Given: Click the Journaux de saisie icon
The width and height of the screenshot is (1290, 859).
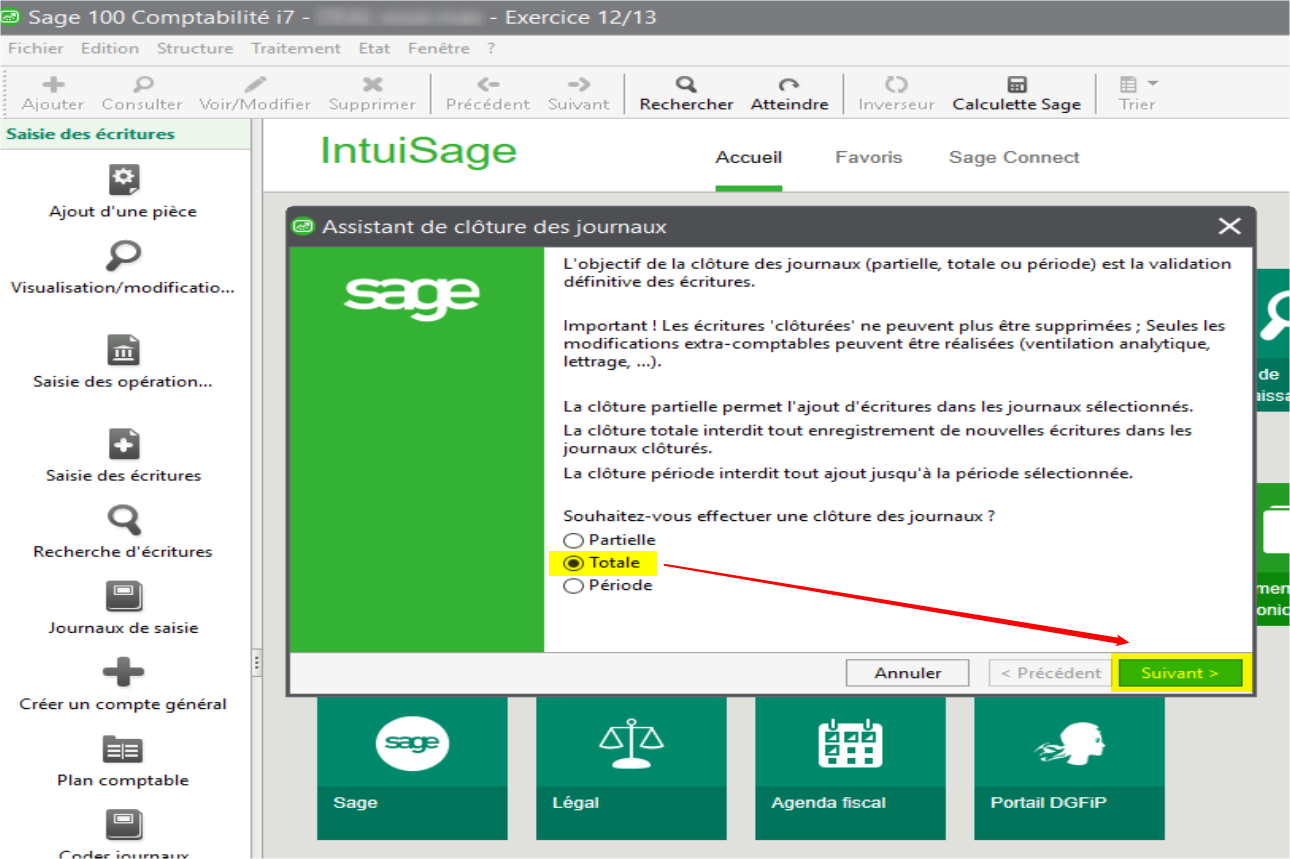Looking at the screenshot, I should click(124, 597).
